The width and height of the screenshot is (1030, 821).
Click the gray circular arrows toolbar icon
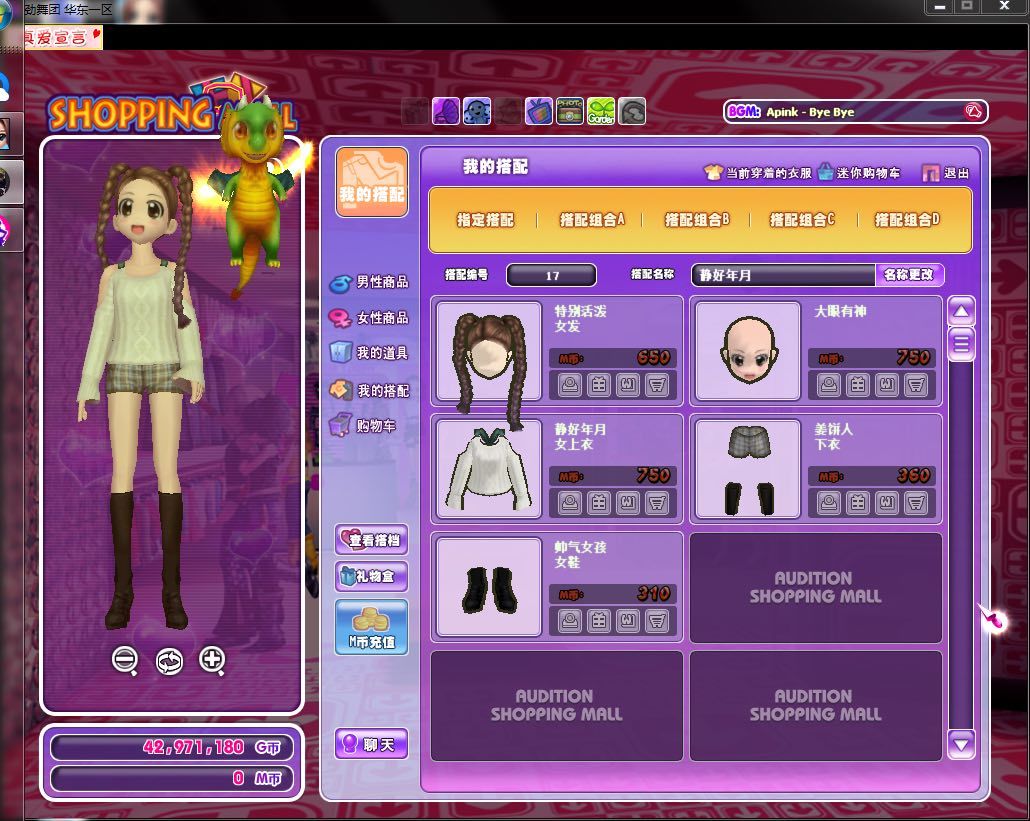632,111
